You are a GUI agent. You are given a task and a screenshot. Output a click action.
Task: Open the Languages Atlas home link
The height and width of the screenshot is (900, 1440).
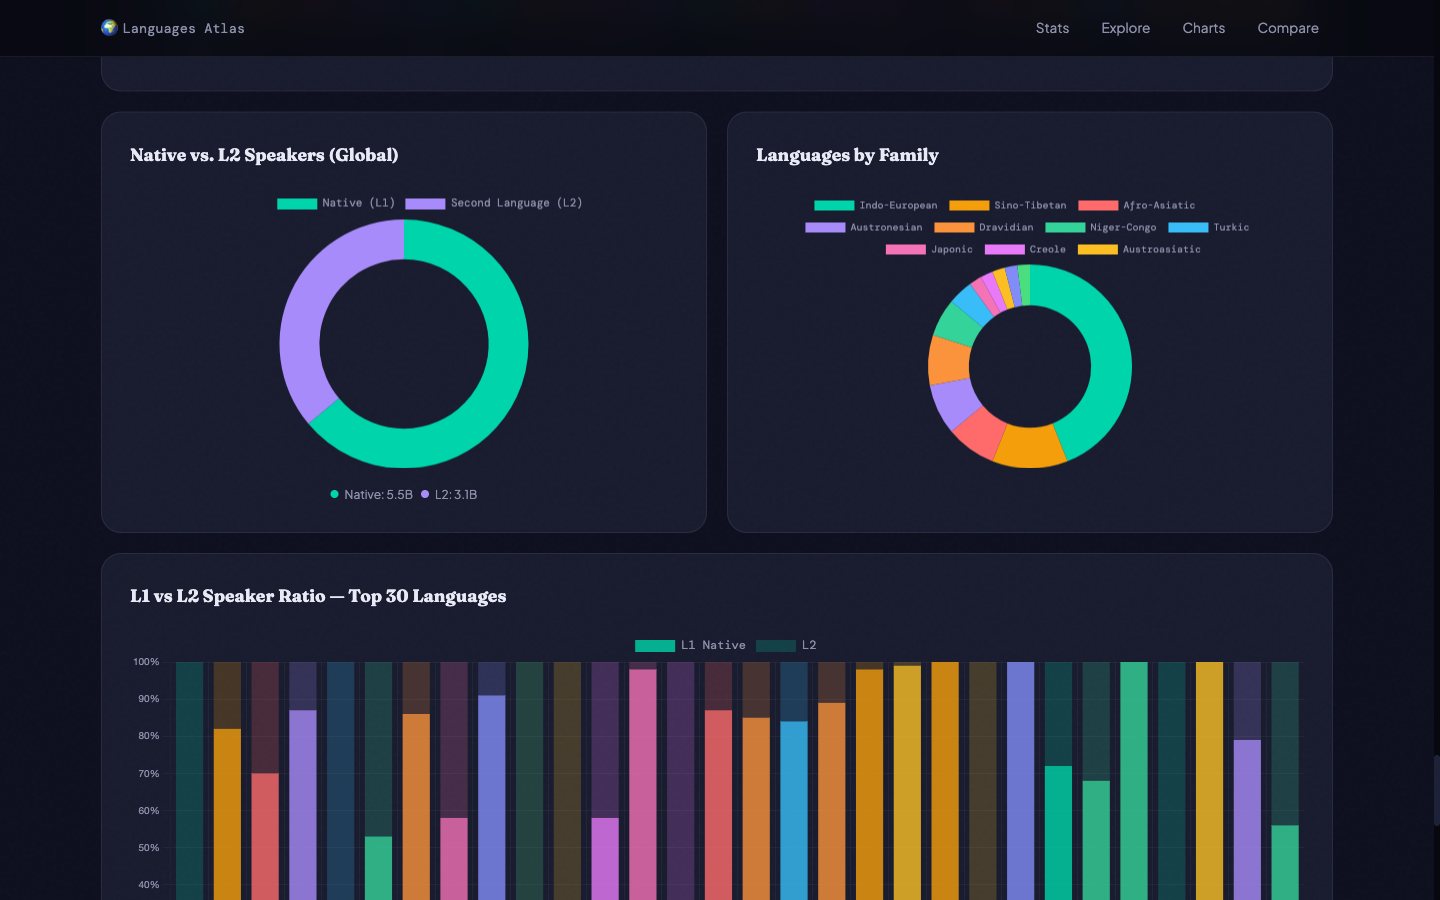173,28
